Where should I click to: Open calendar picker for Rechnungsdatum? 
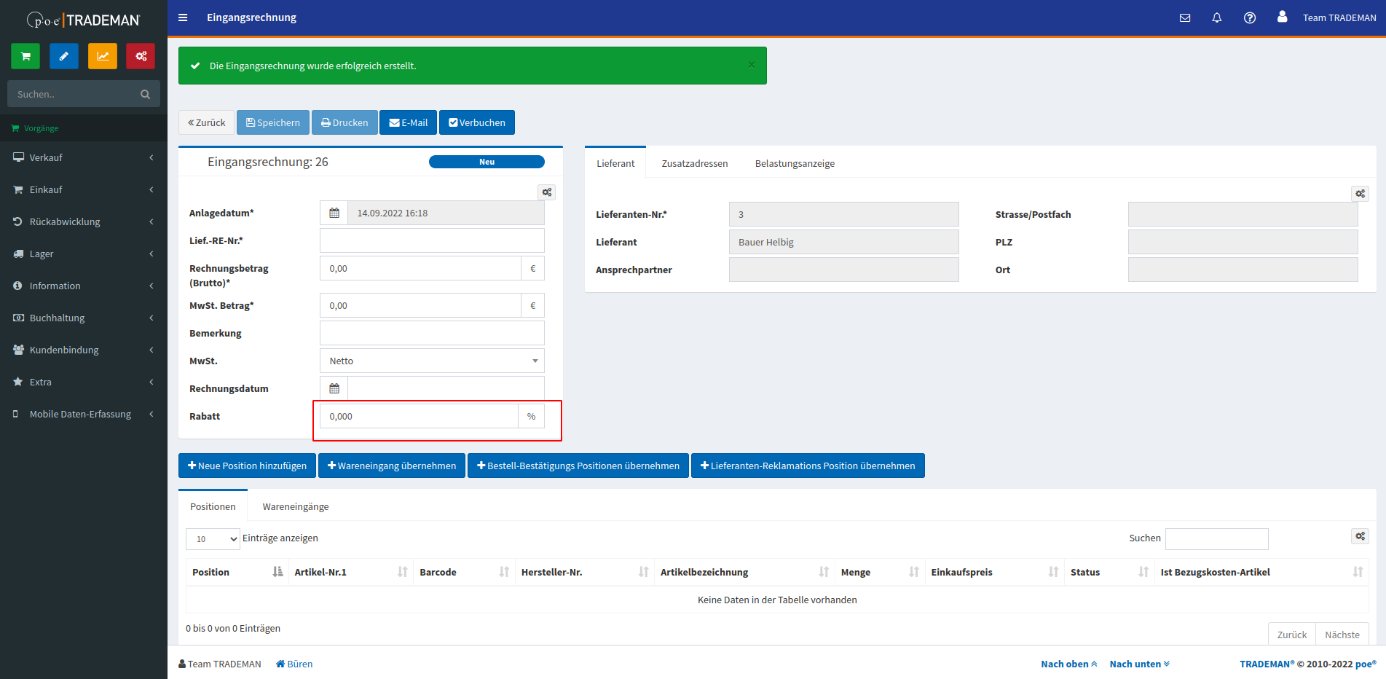[334, 389]
